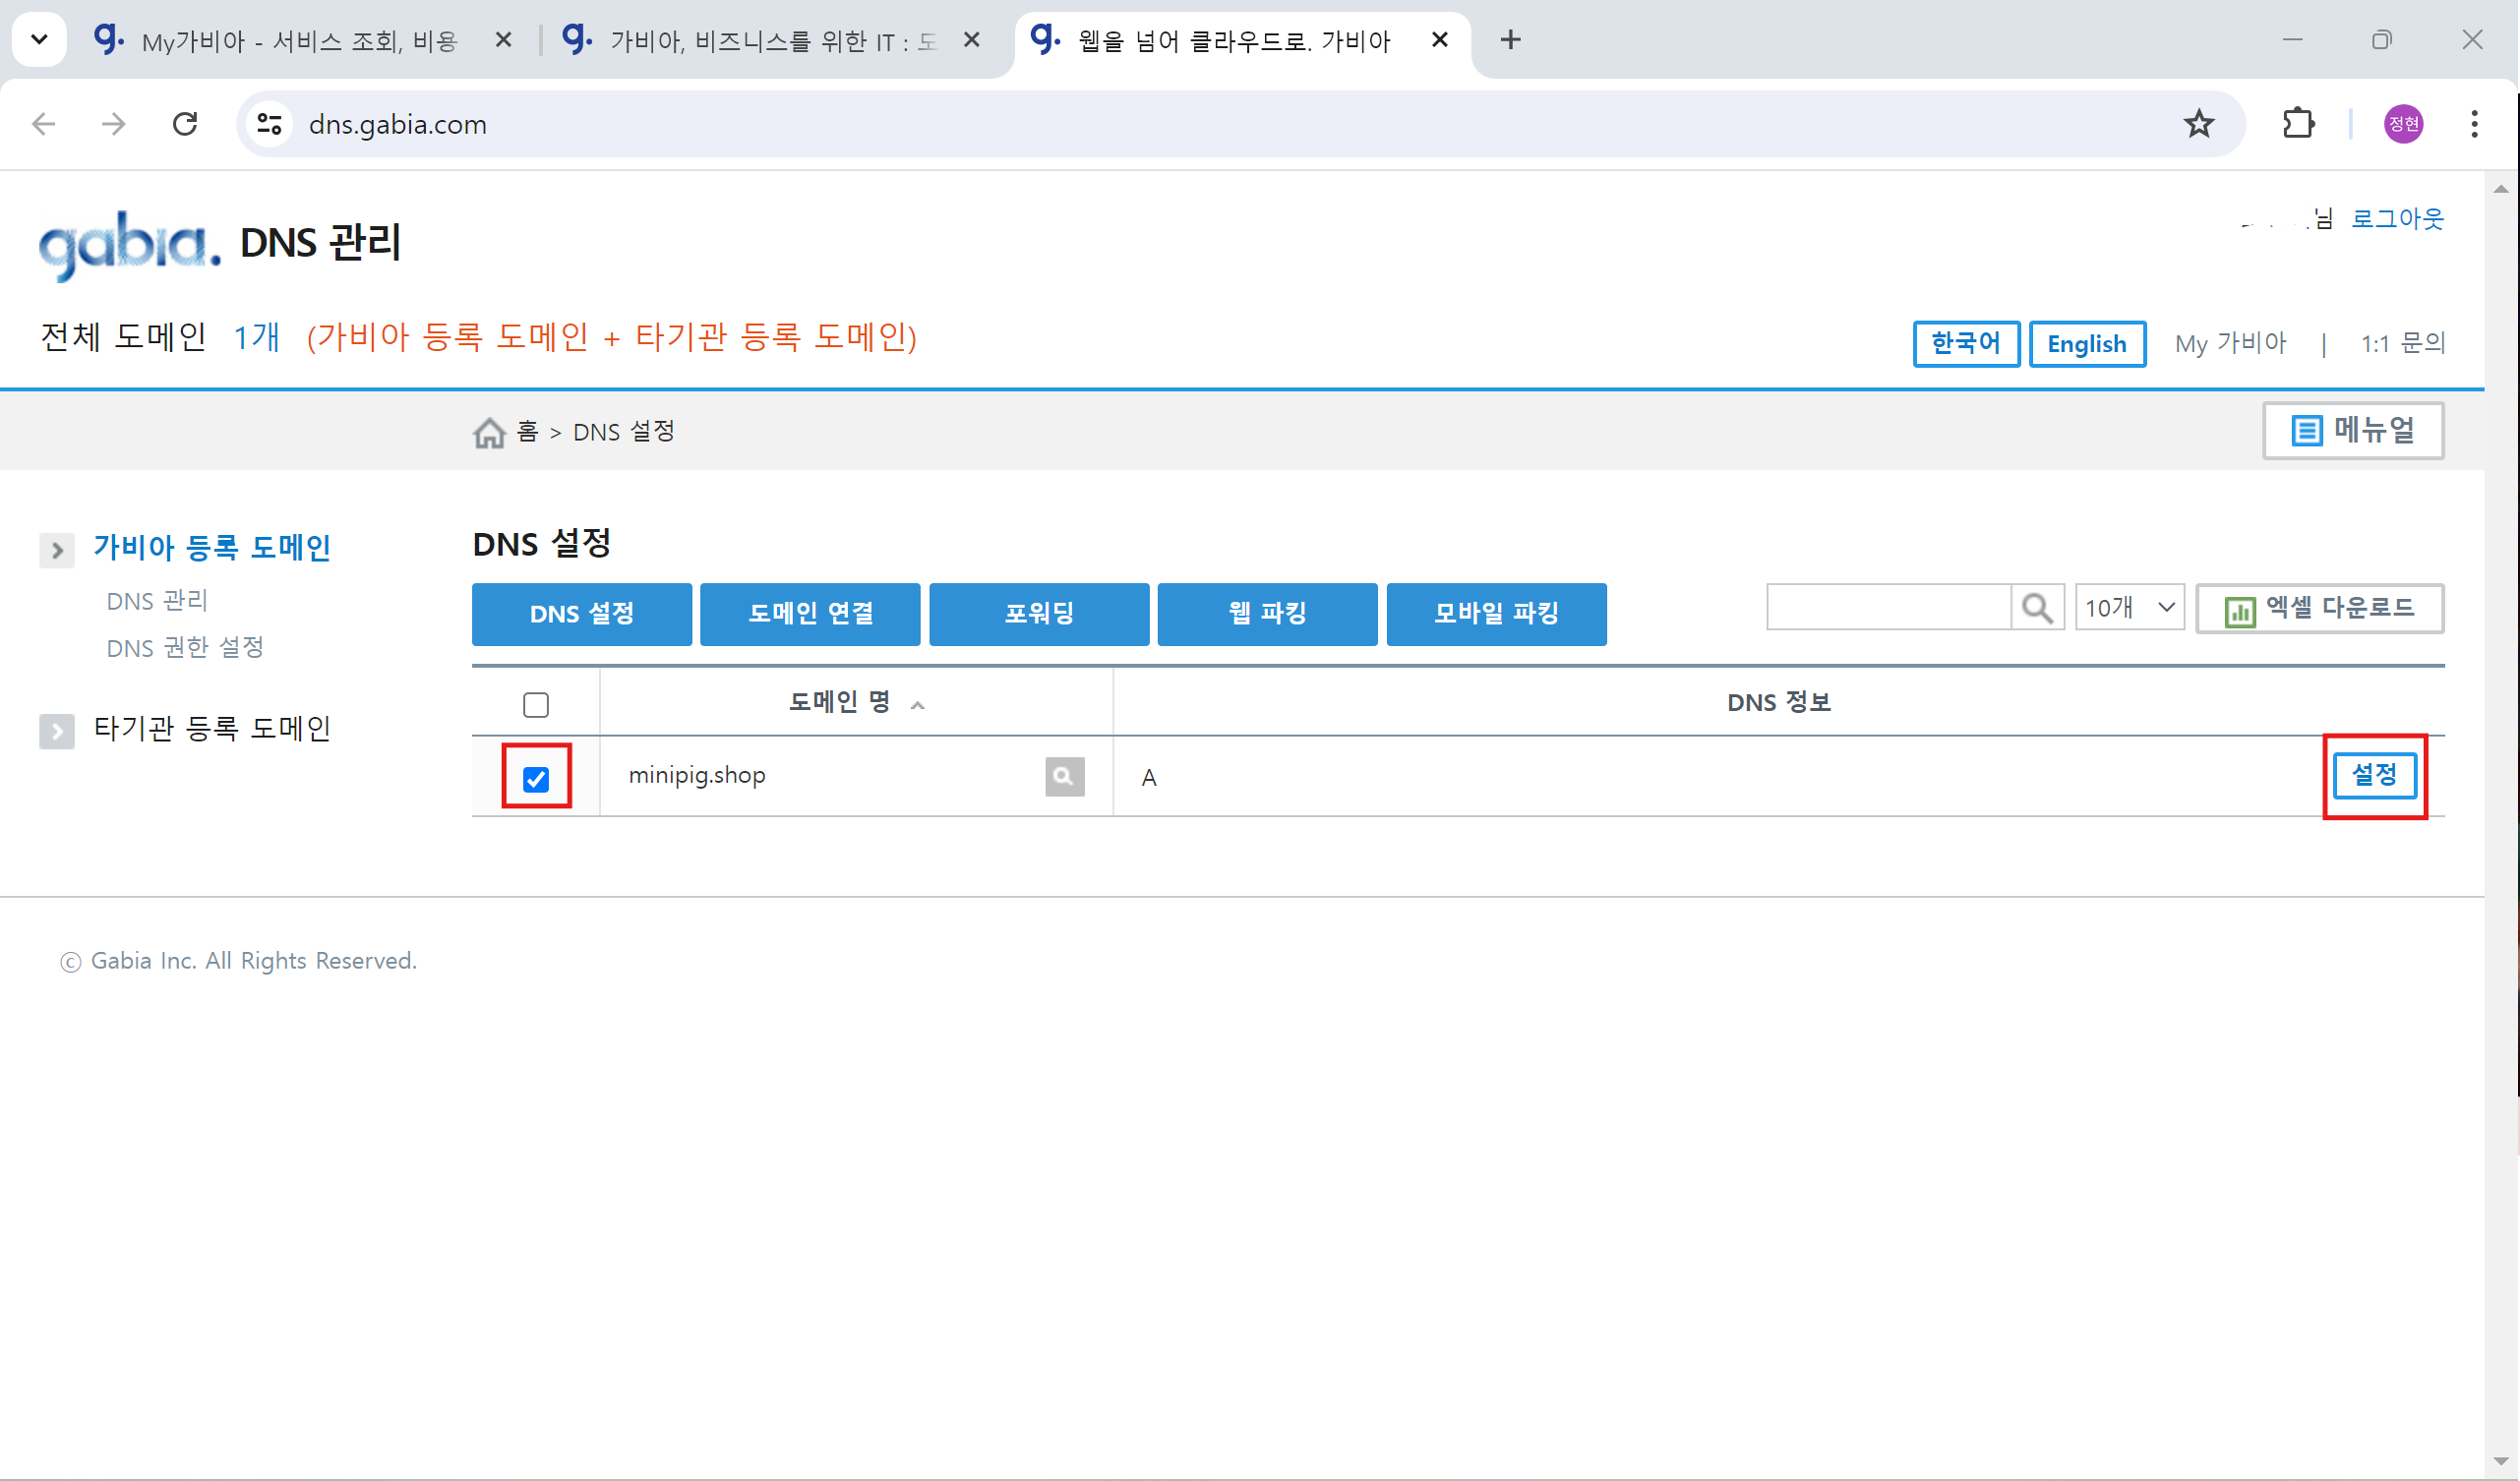
Task: Switch language to English
Action: (x=2086, y=344)
